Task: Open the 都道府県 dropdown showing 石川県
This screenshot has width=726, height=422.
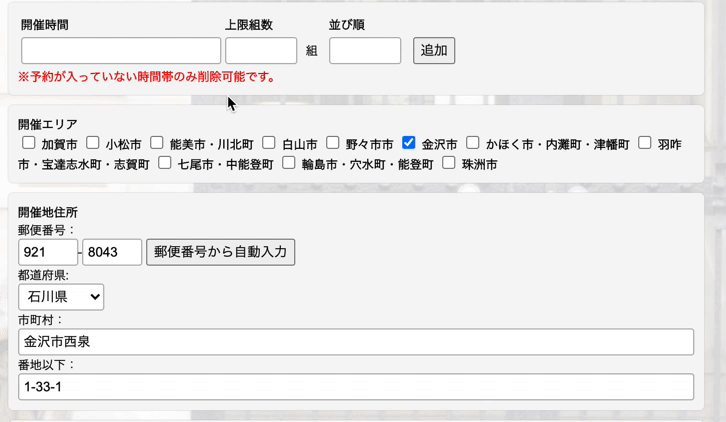Action: [61, 297]
